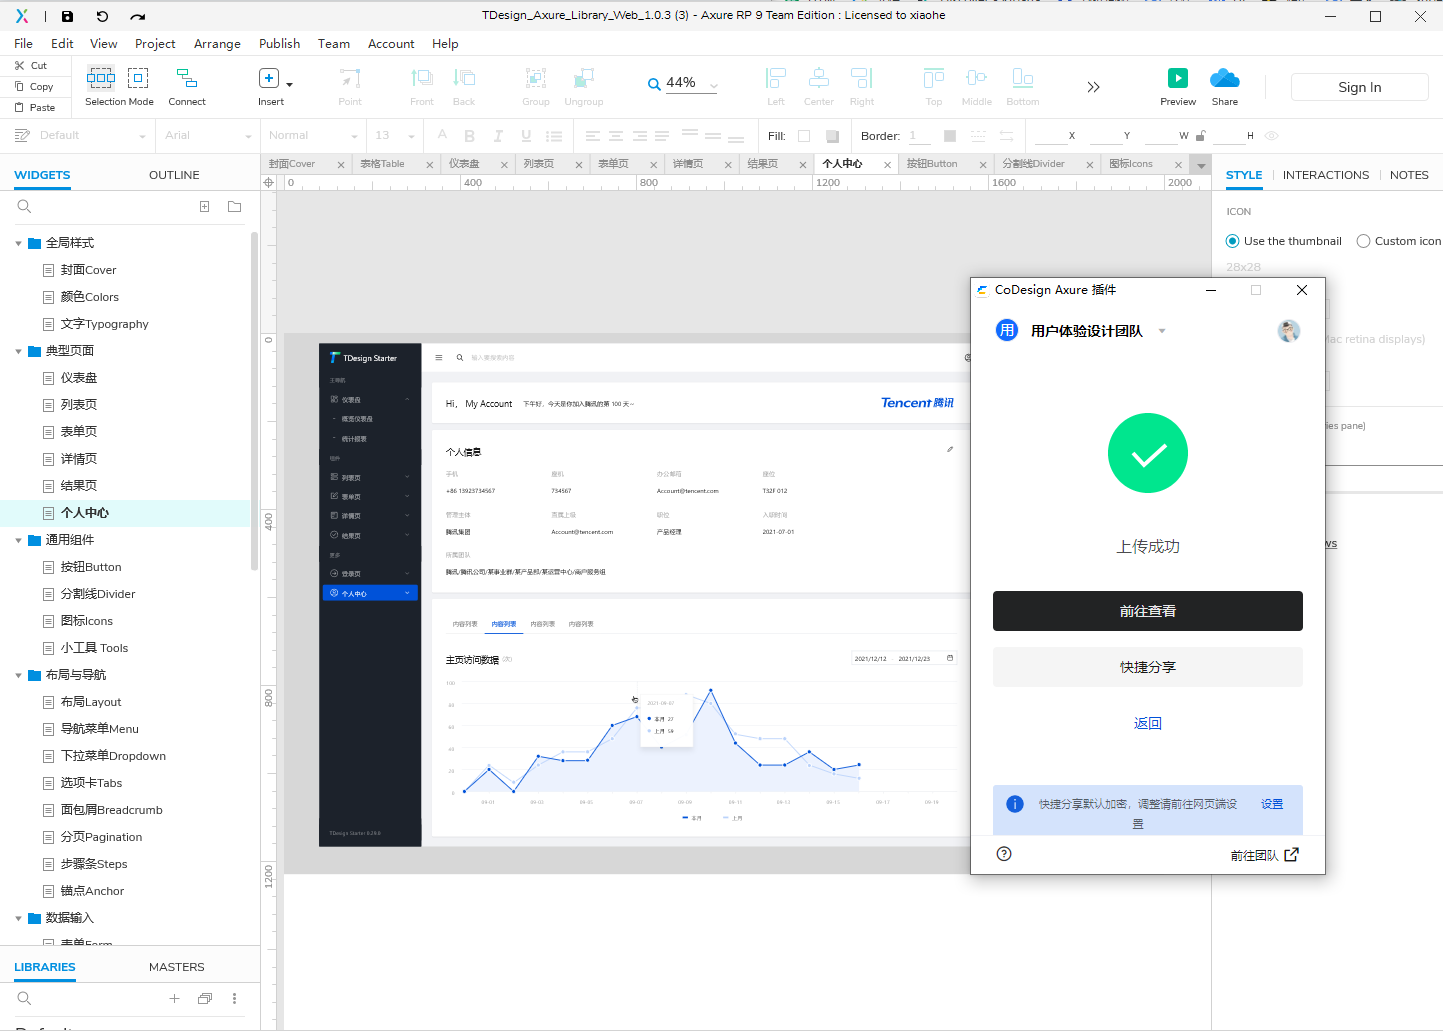
Task: Click the Sign In button
Action: pyautogui.click(x=1359, y=87)
